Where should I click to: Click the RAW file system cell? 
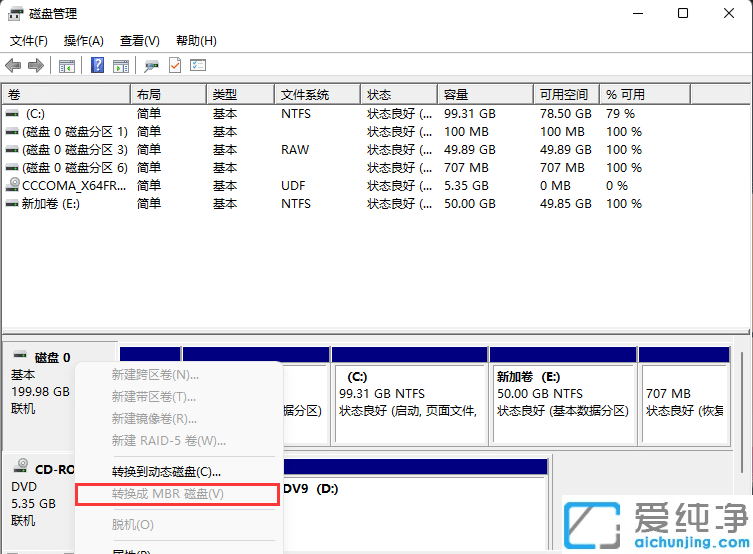[295, 150]
